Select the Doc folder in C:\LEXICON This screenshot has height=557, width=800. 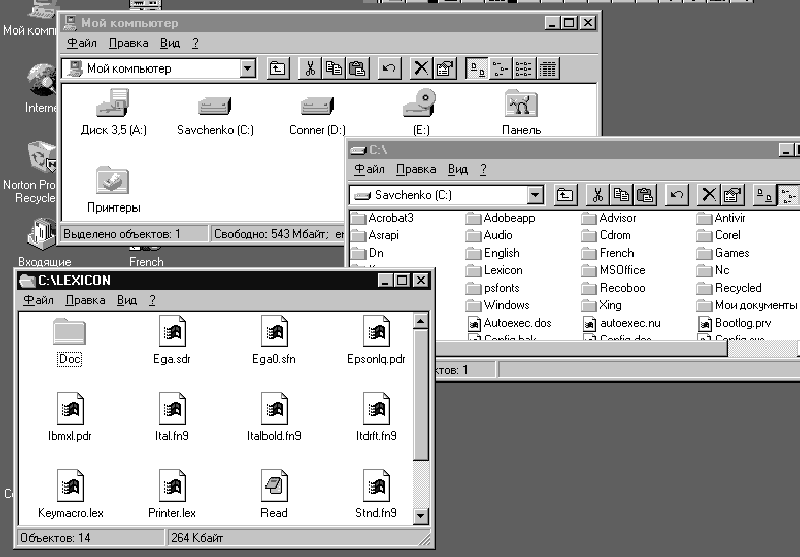tap(69, 341)
